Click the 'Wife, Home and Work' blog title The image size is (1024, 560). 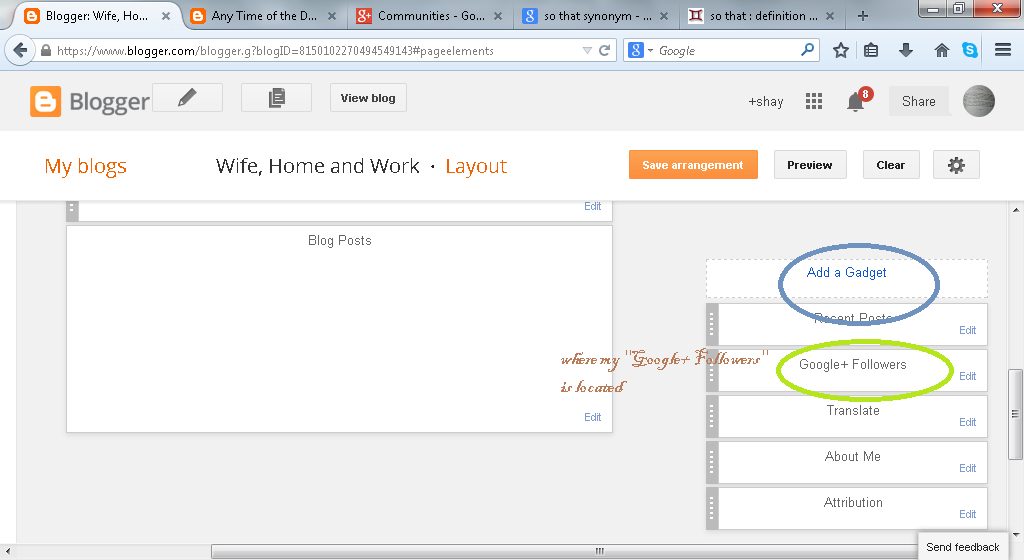pos(317,166)
